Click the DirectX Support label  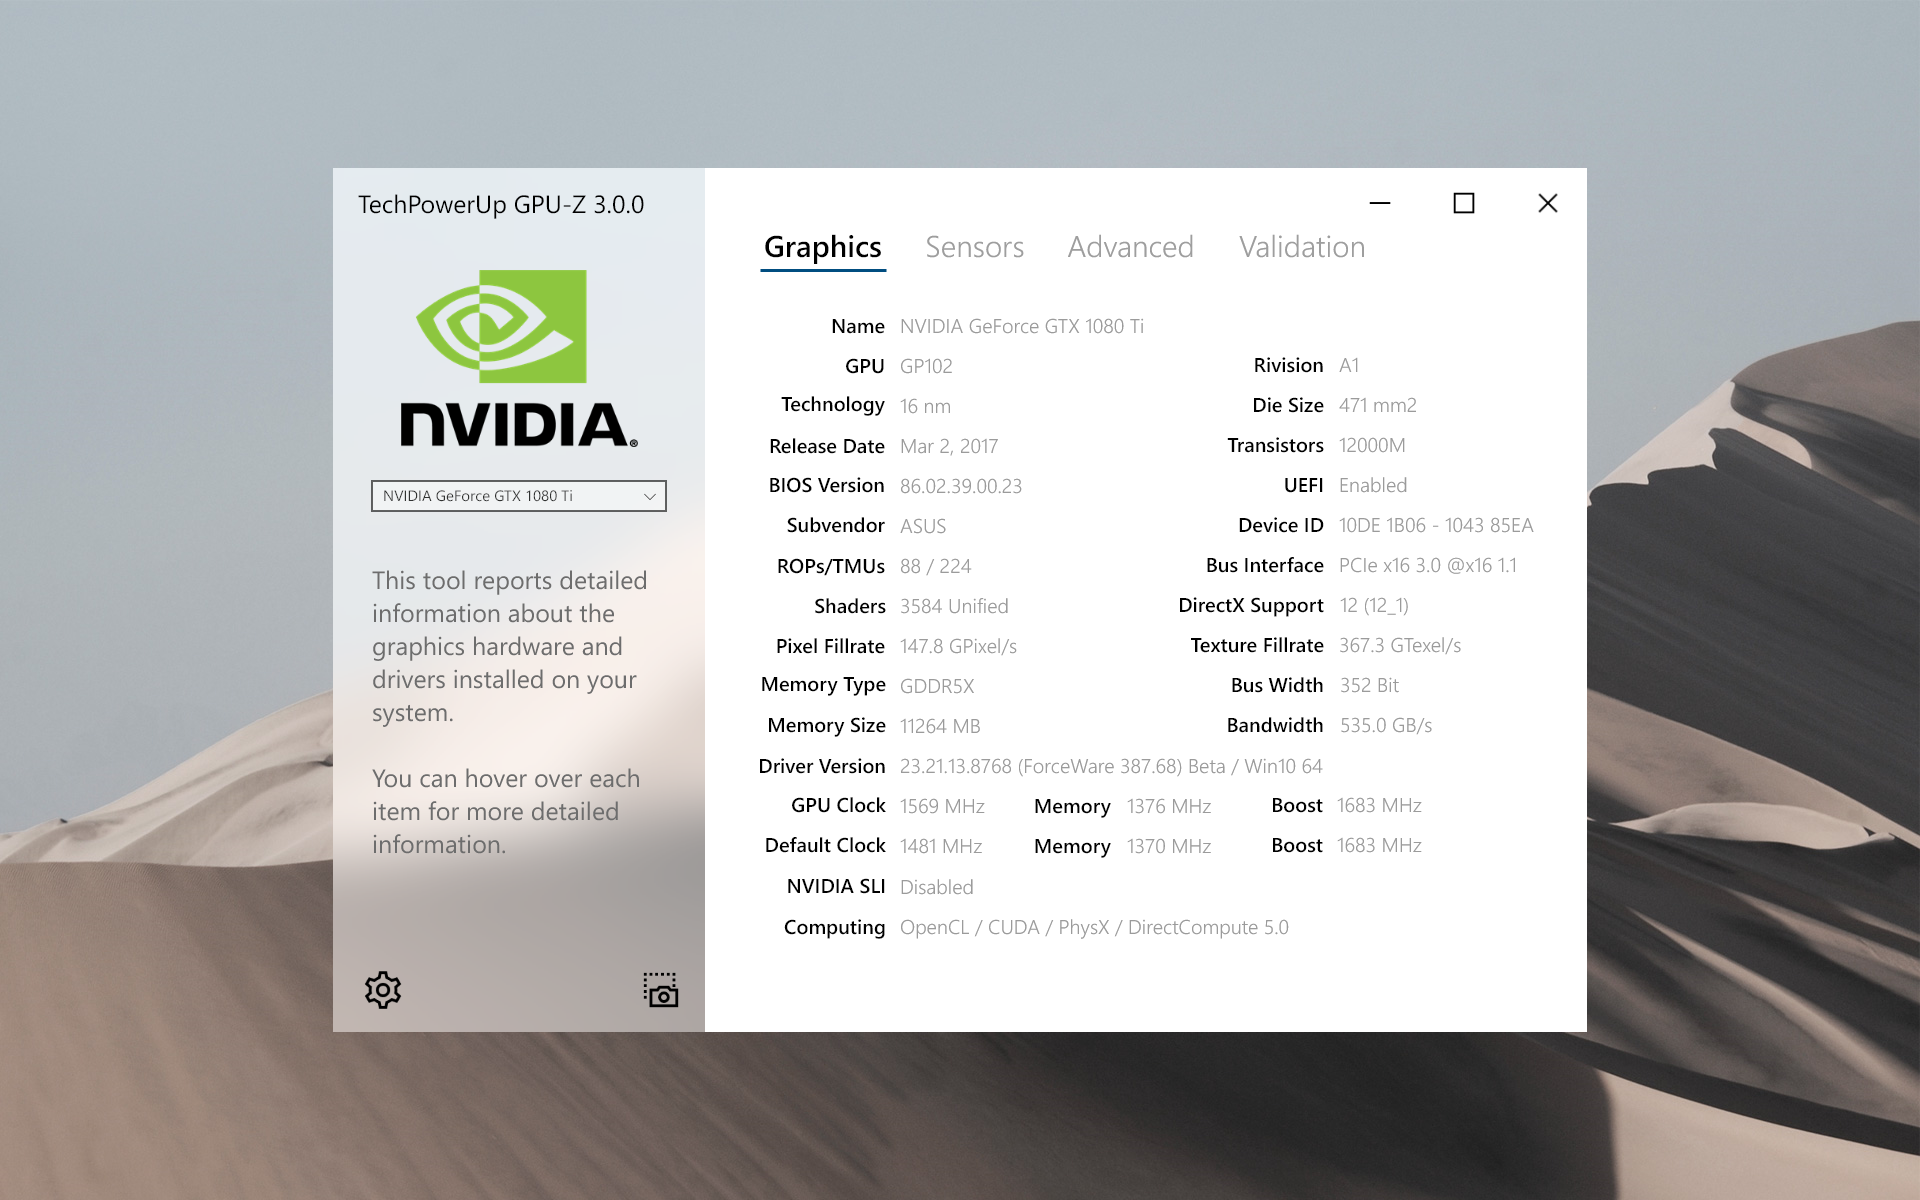(x=1251, y=605)
